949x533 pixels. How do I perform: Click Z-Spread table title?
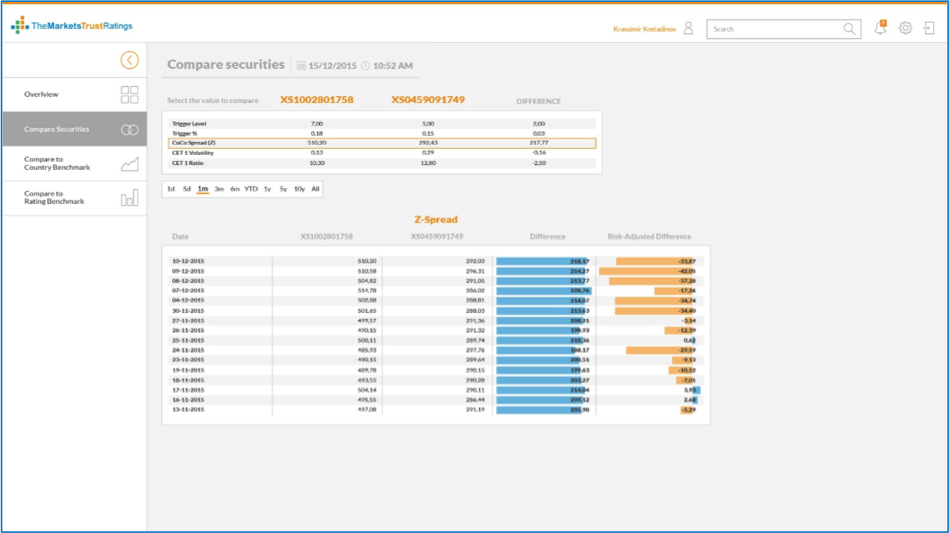436,220
